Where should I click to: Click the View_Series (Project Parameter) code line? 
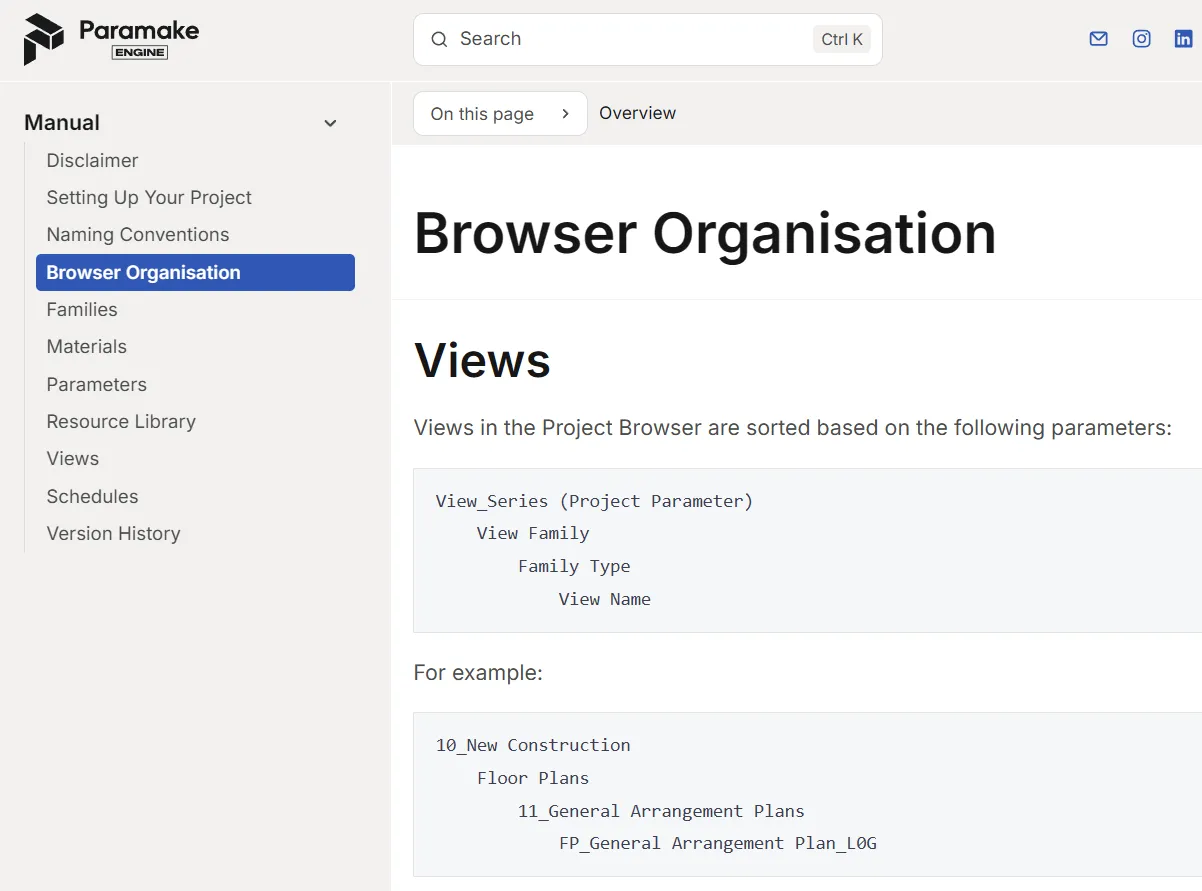[594, 501]
